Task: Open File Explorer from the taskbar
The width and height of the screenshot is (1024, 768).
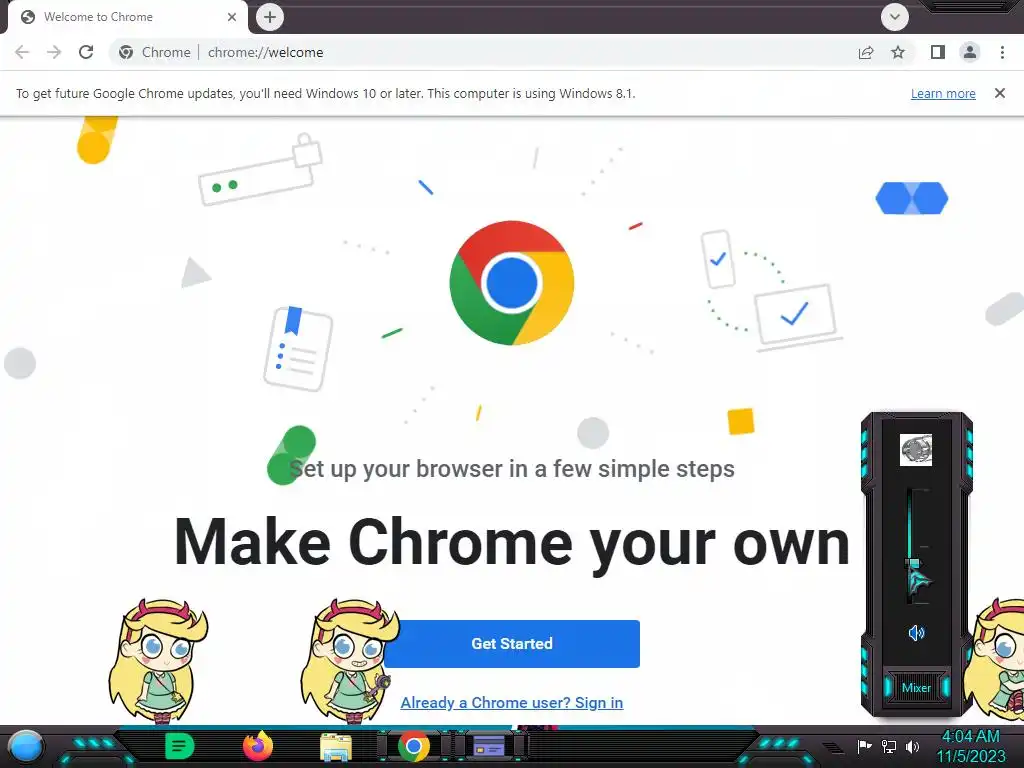Action: tap(336, 747)
